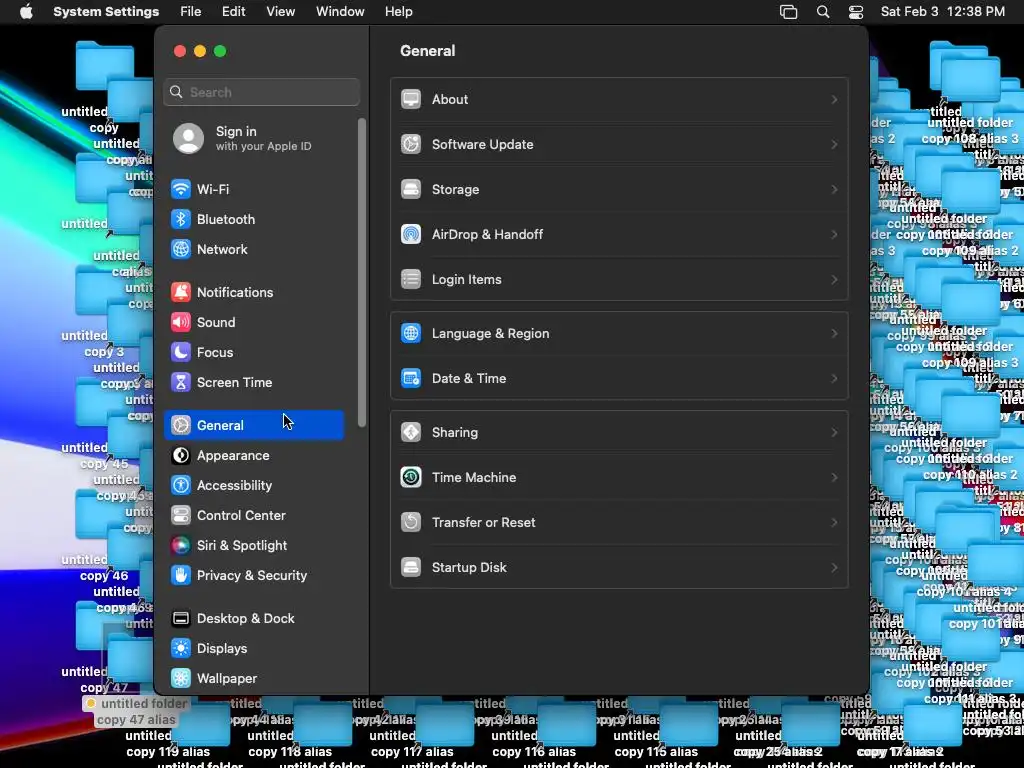Click the date and time in menu bar

point(942,12)
